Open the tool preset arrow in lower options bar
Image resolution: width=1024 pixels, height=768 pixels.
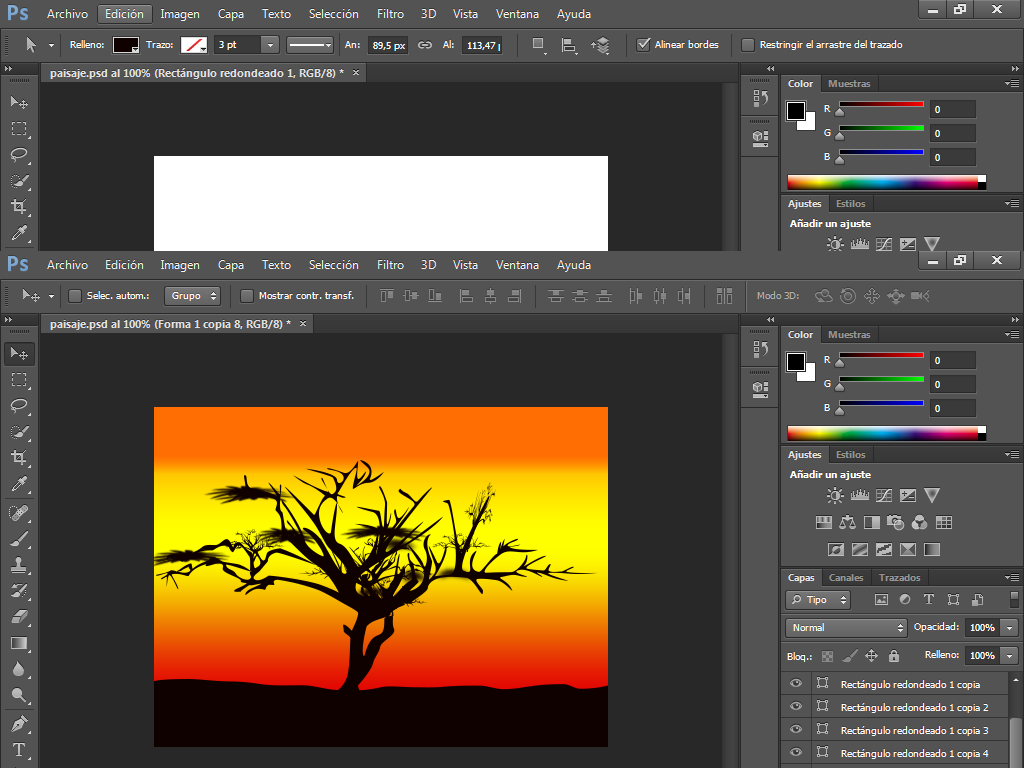(51, 296)
